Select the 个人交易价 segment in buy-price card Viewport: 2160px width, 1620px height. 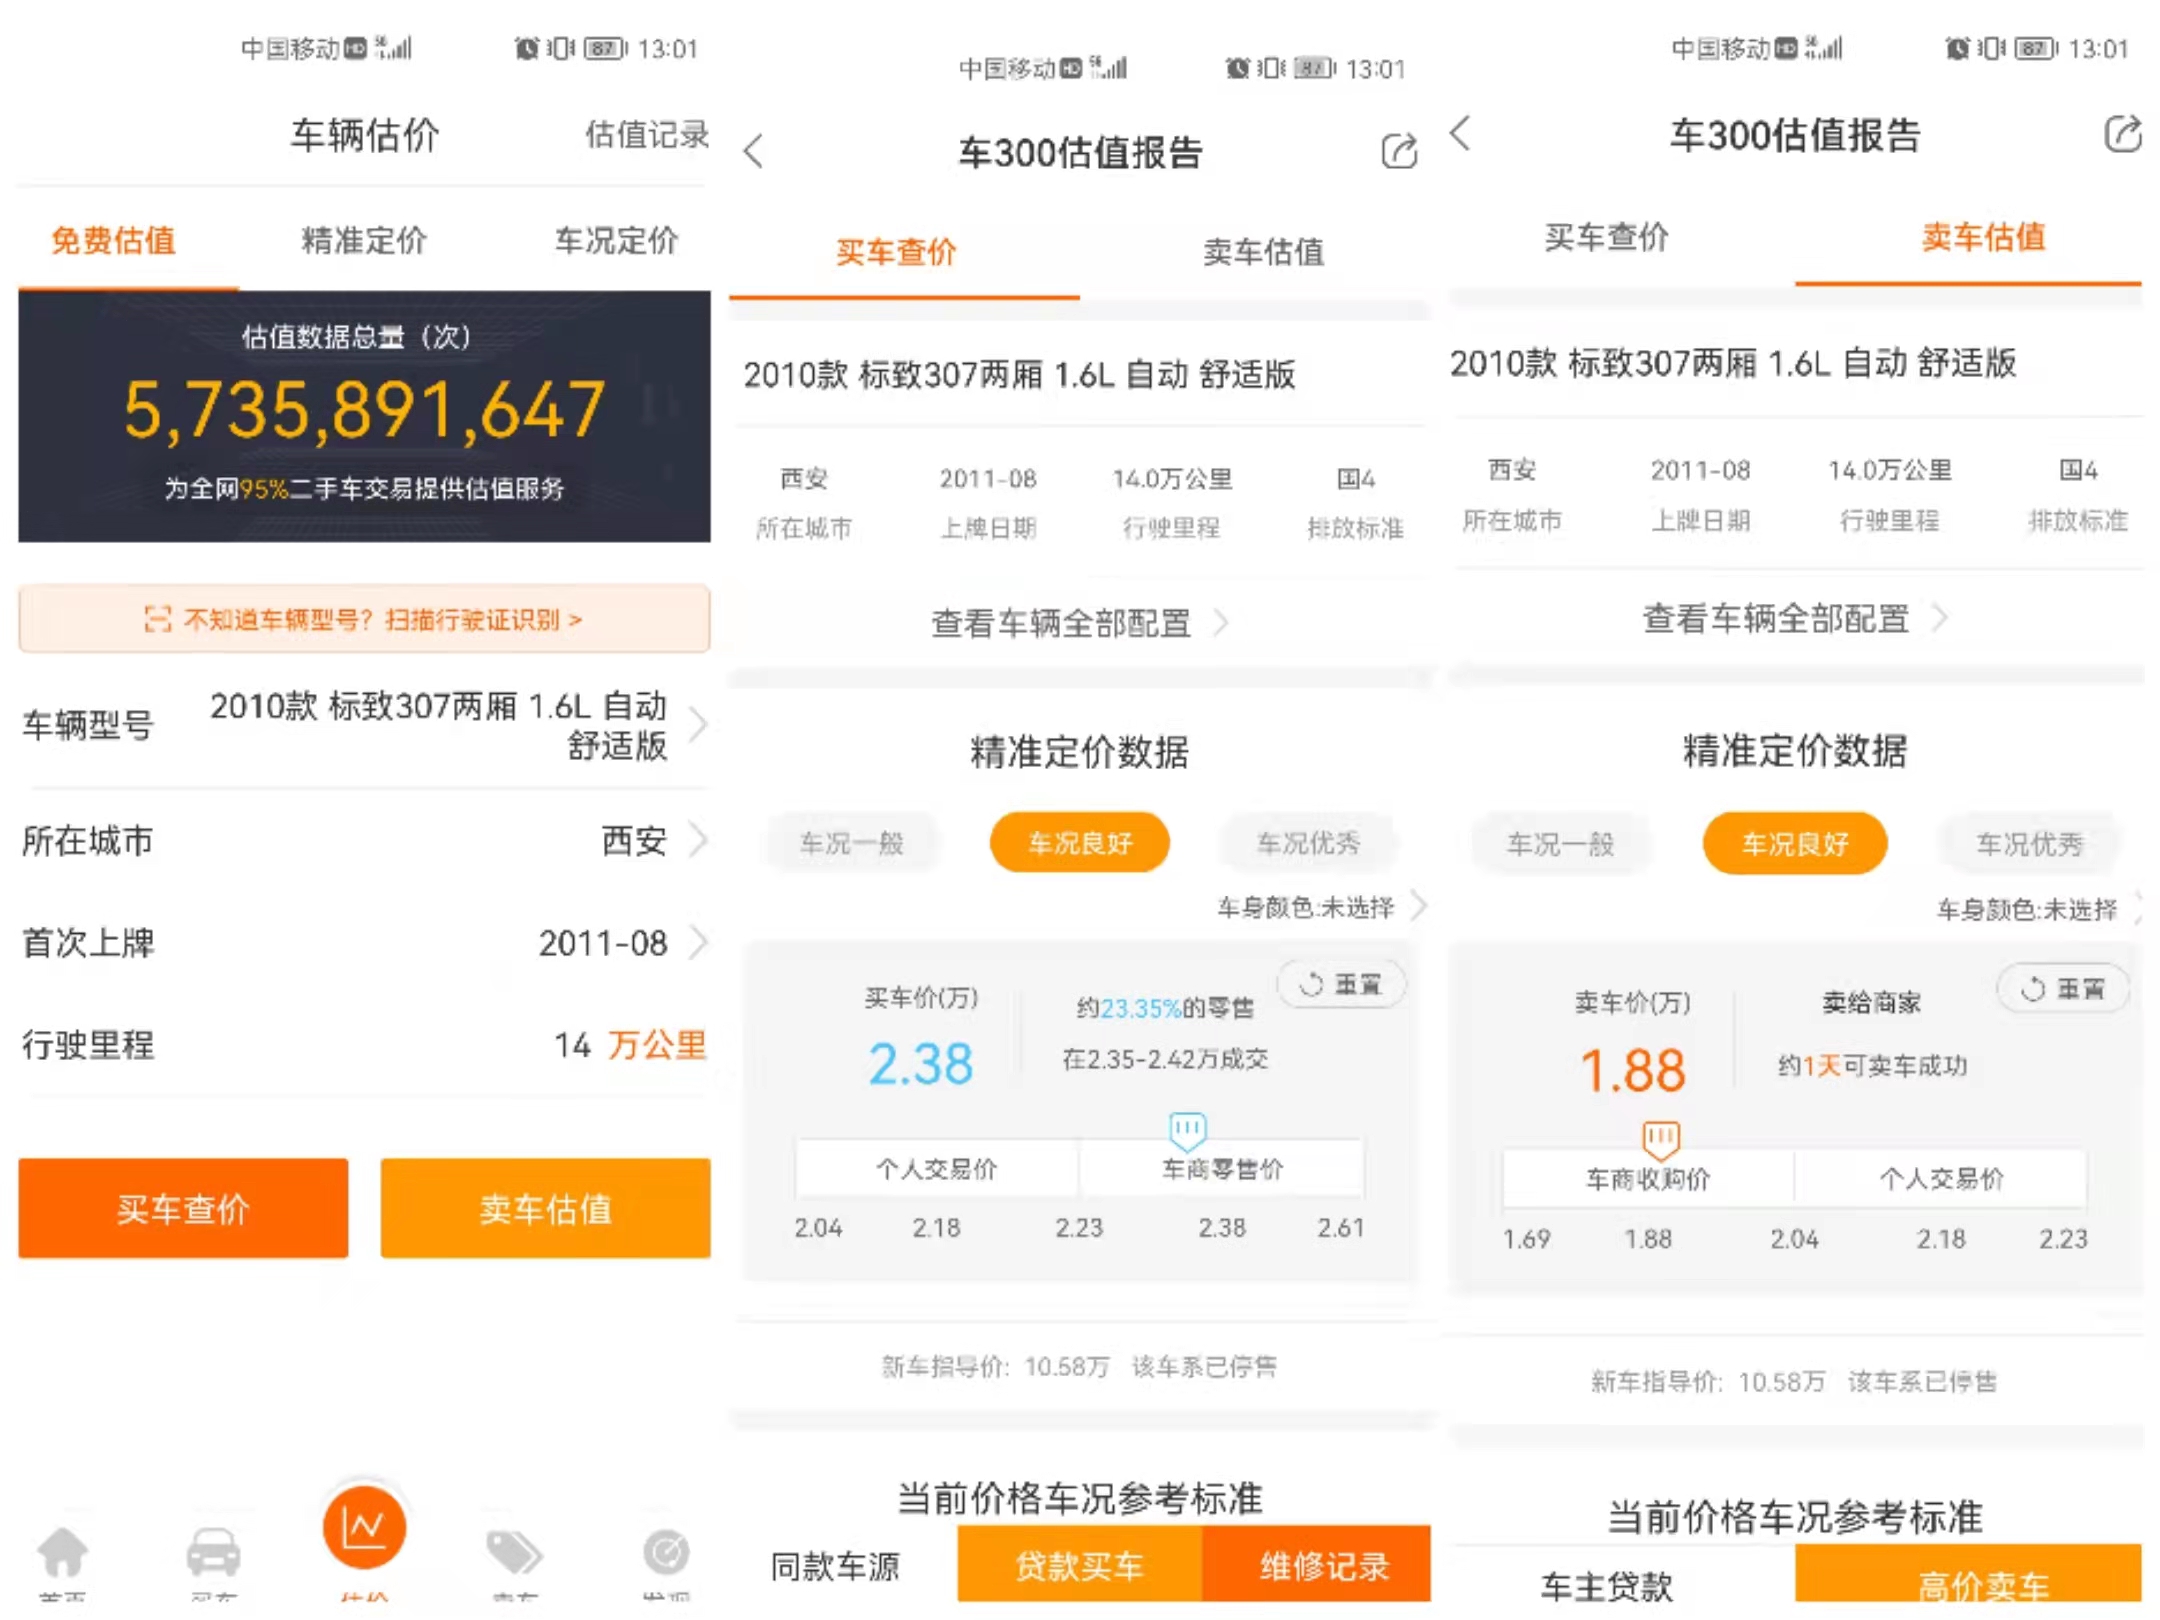tap(937, 1168)
